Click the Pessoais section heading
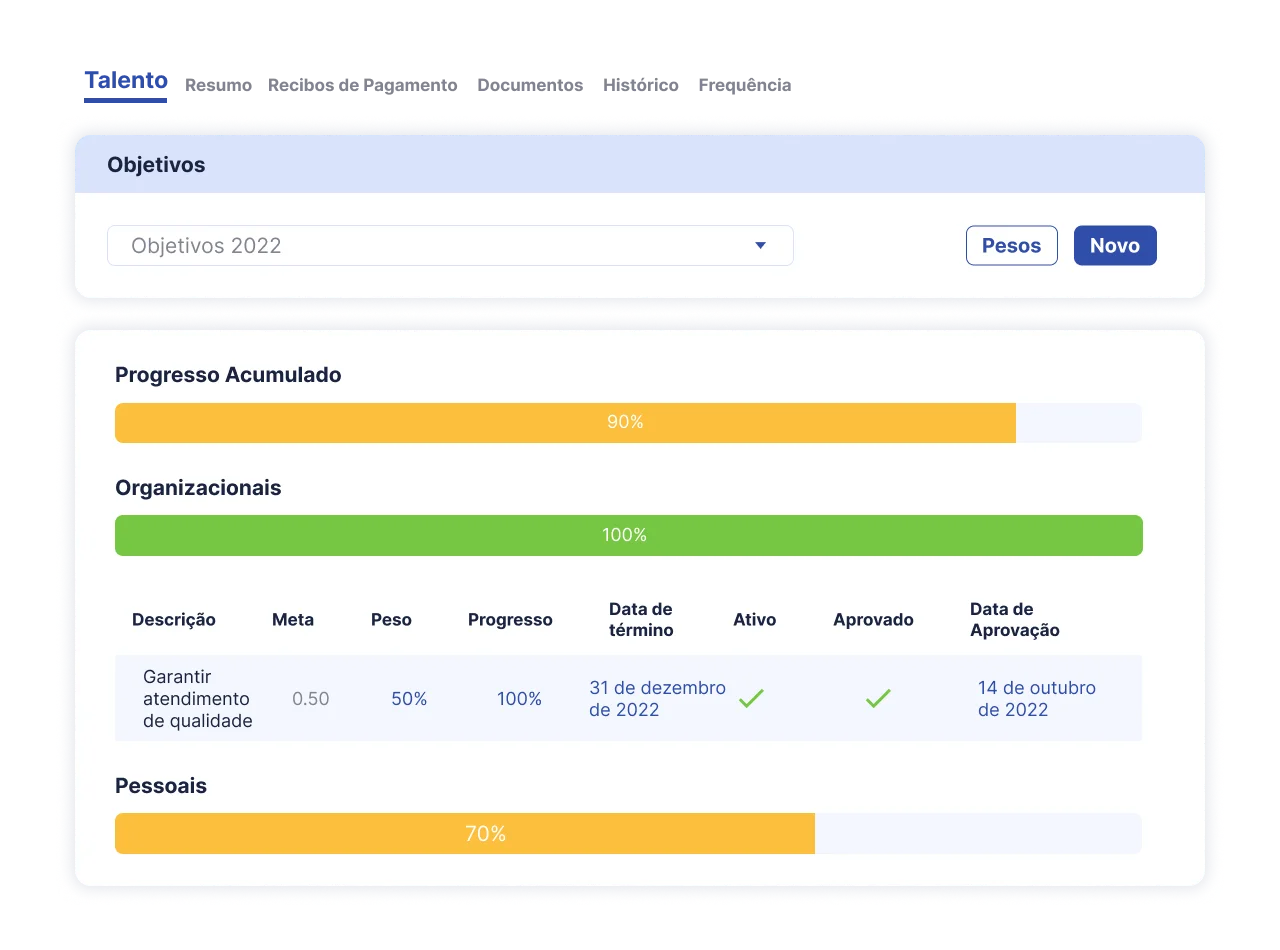The height and width of the screenshot is (950, 1280). click(x=161, y=786)
